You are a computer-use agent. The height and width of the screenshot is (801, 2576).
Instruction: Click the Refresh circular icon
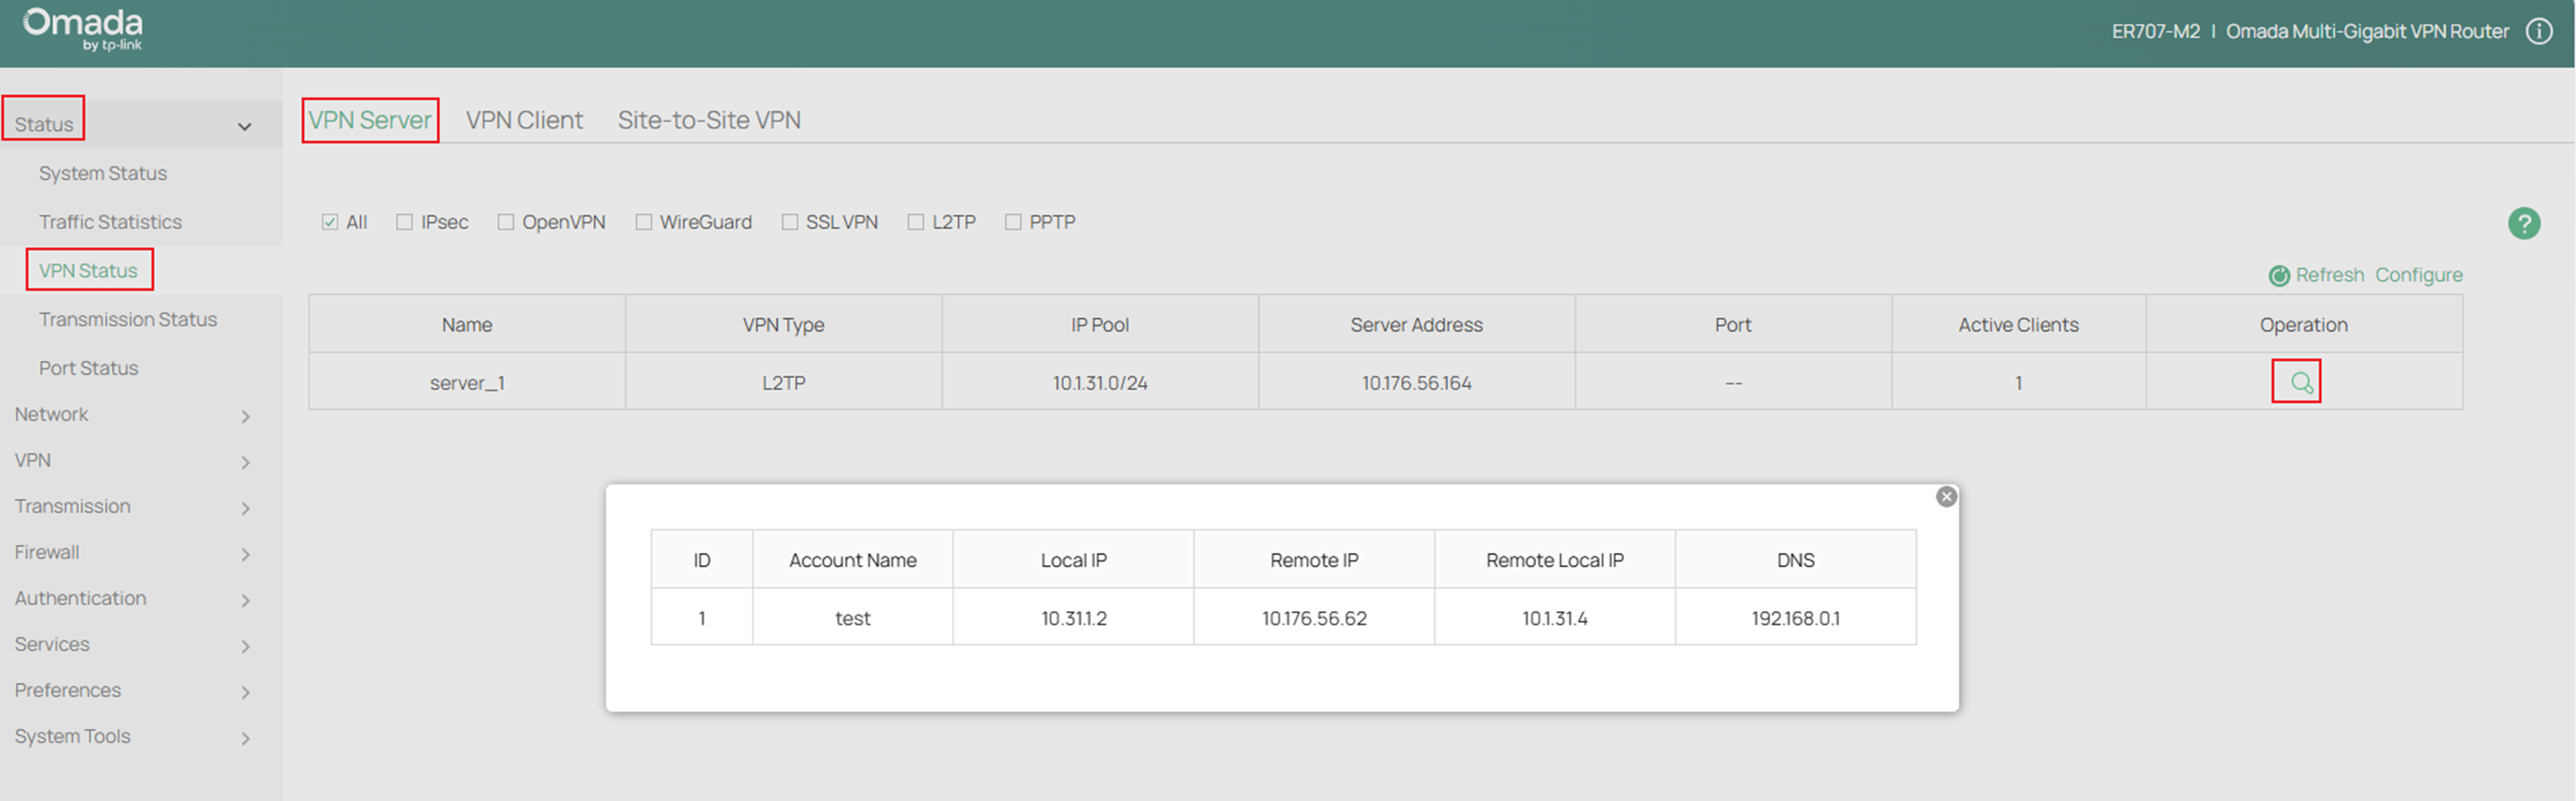point(2279,276)
